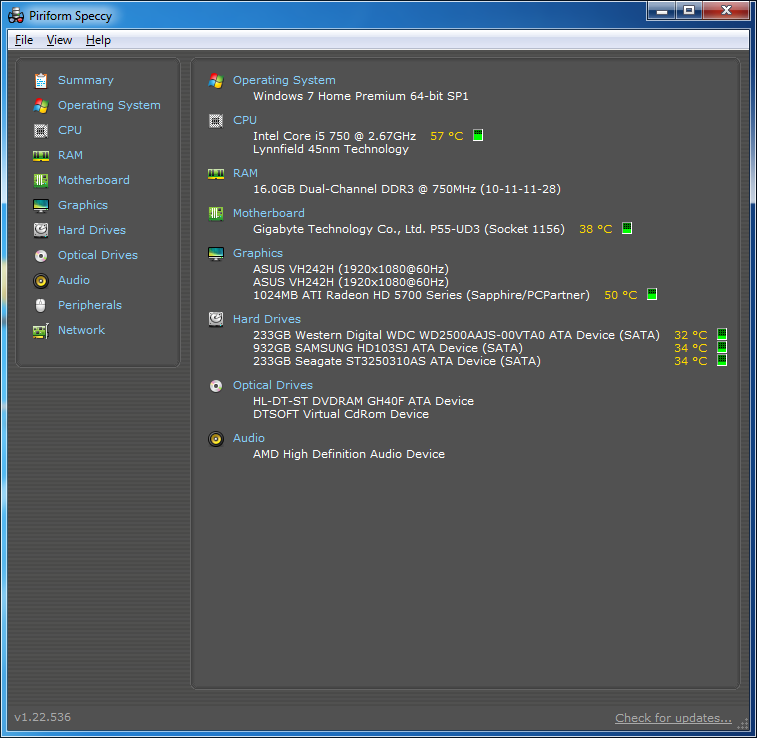Image resolution: width=757 pixels, height=738 pixels.
Task: Click the 32 °C Western Digital drive temperature
Action: pos(690,335)
